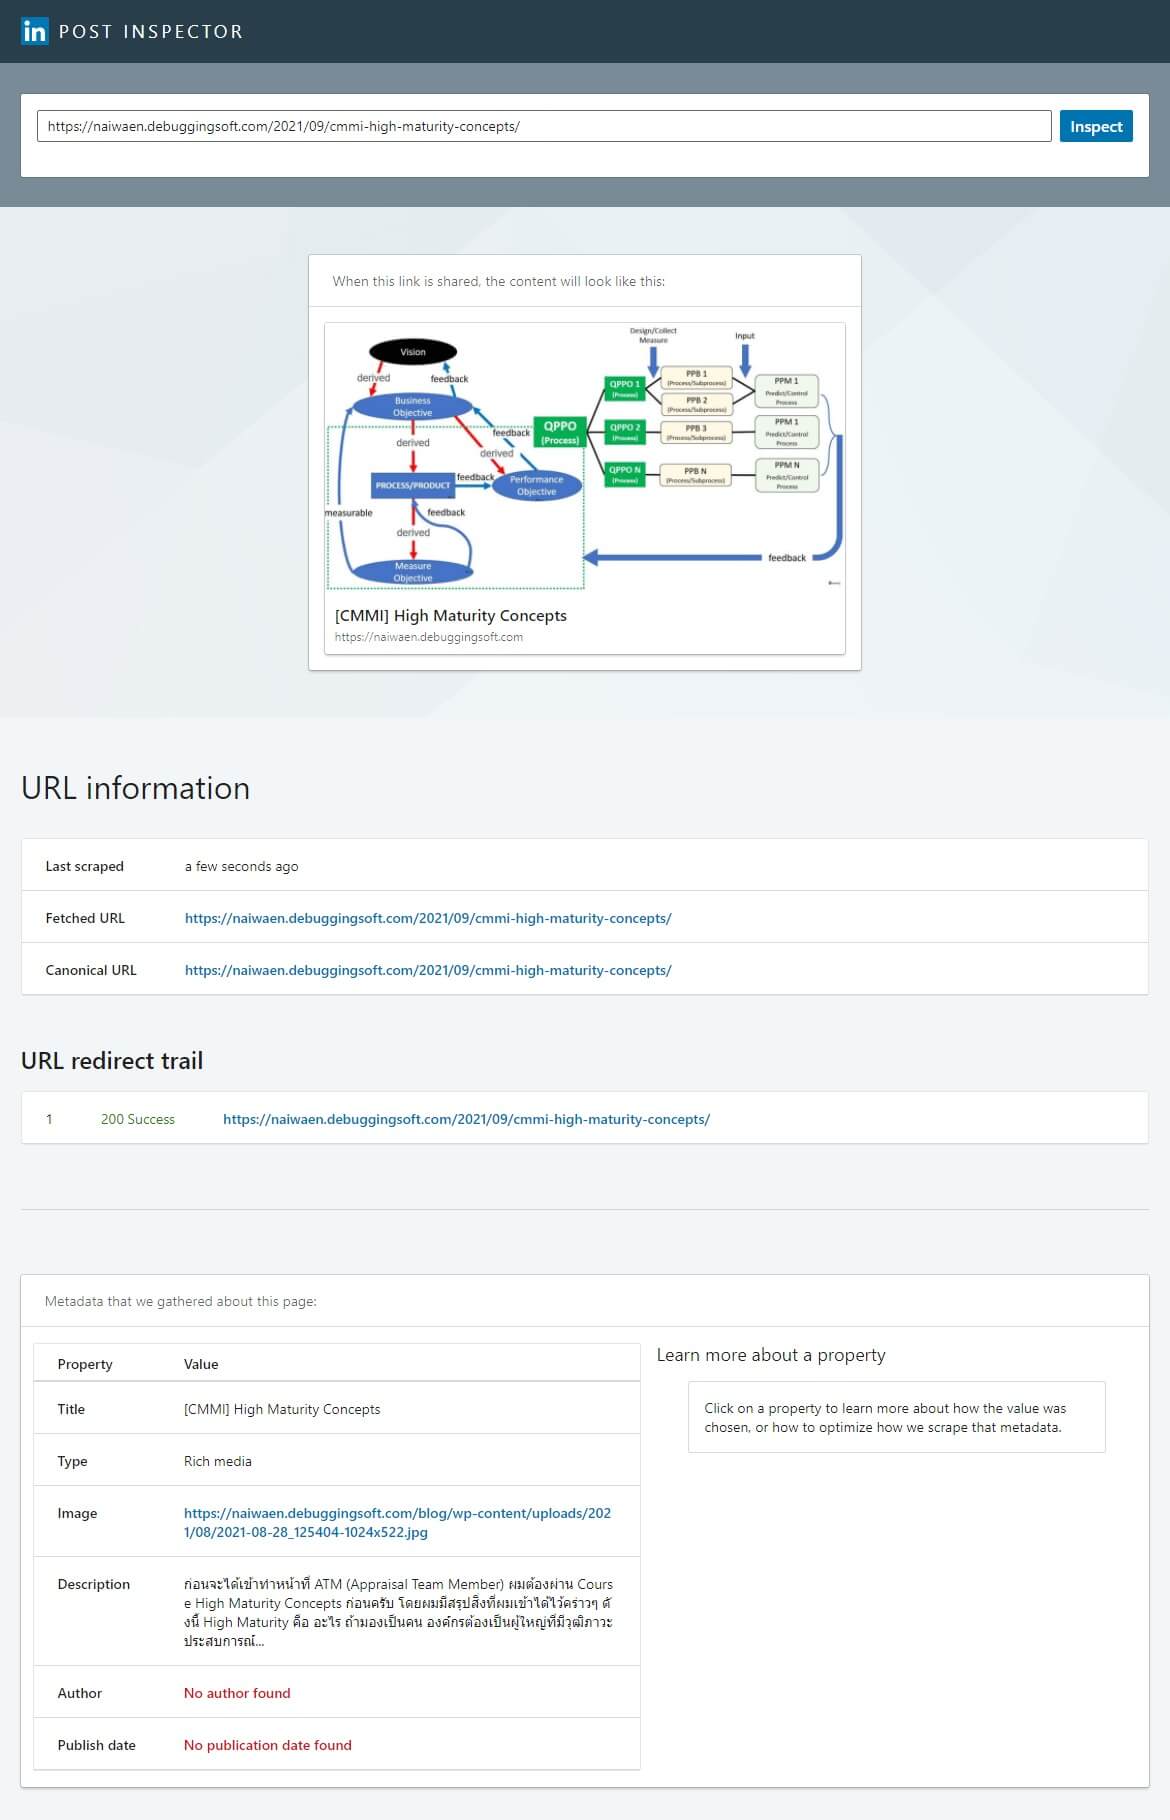
Task: Click the URL information heading
Action: click(x=136, y=788)
